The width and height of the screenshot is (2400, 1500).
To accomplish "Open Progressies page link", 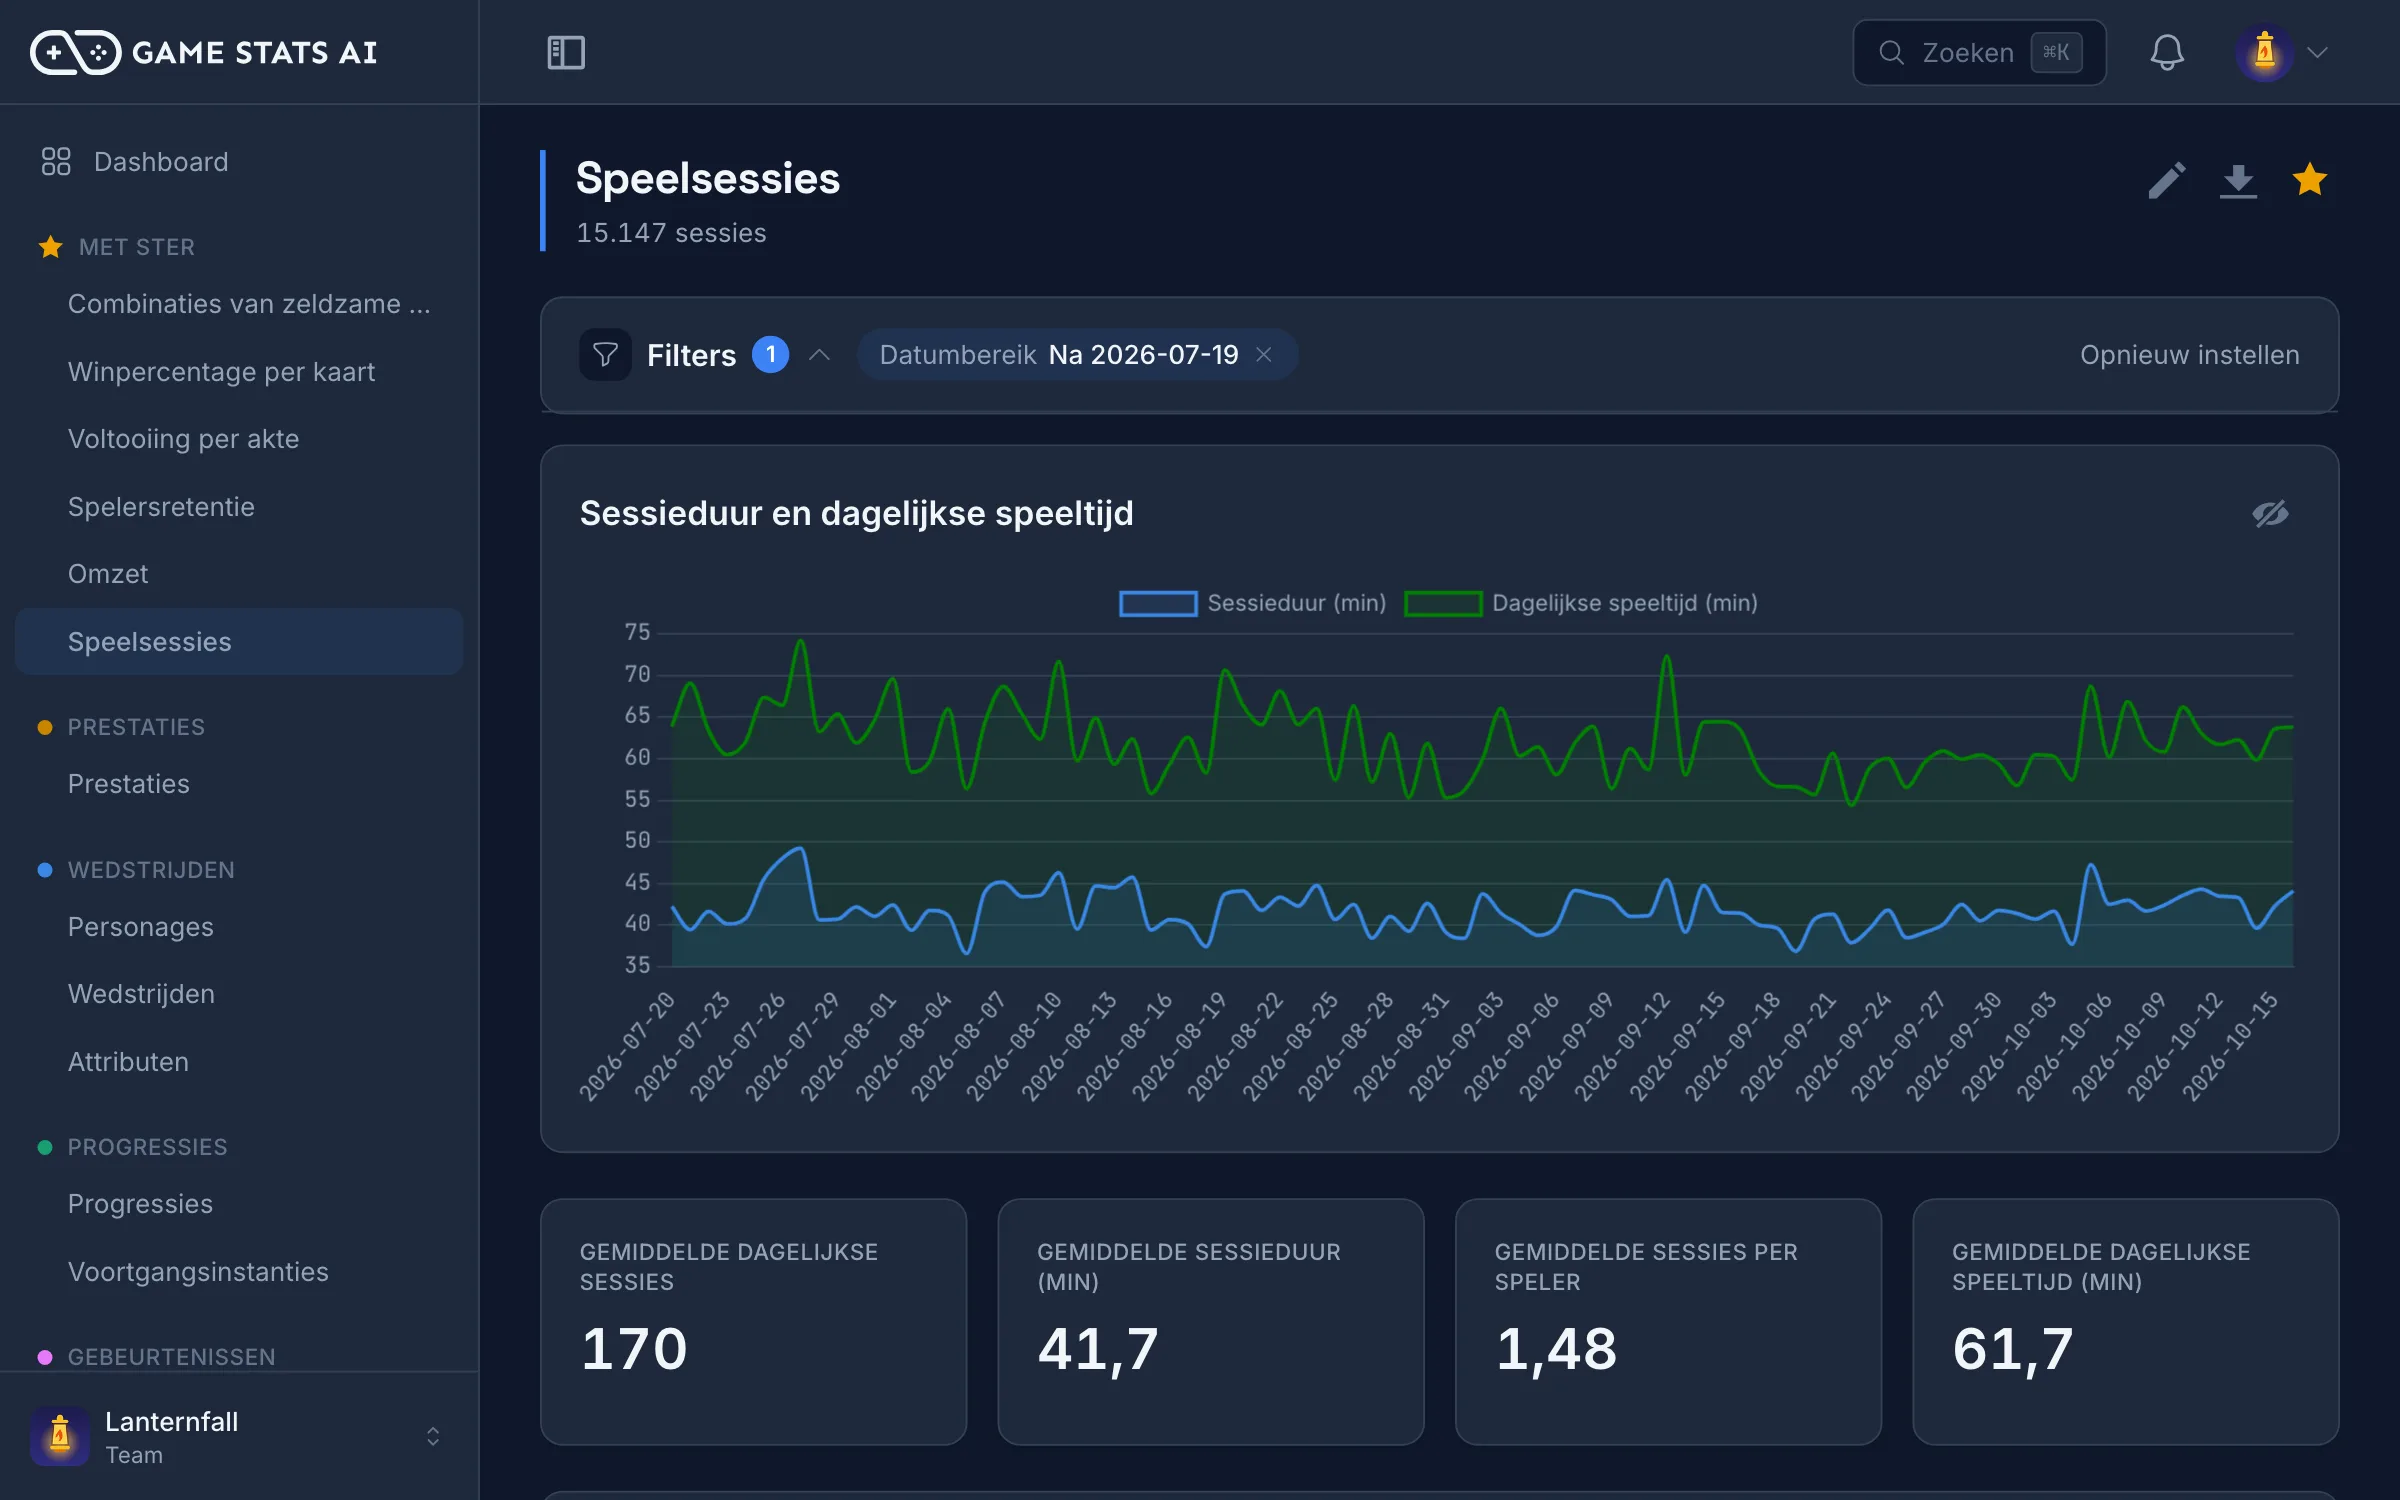I will coord(239,1204).
